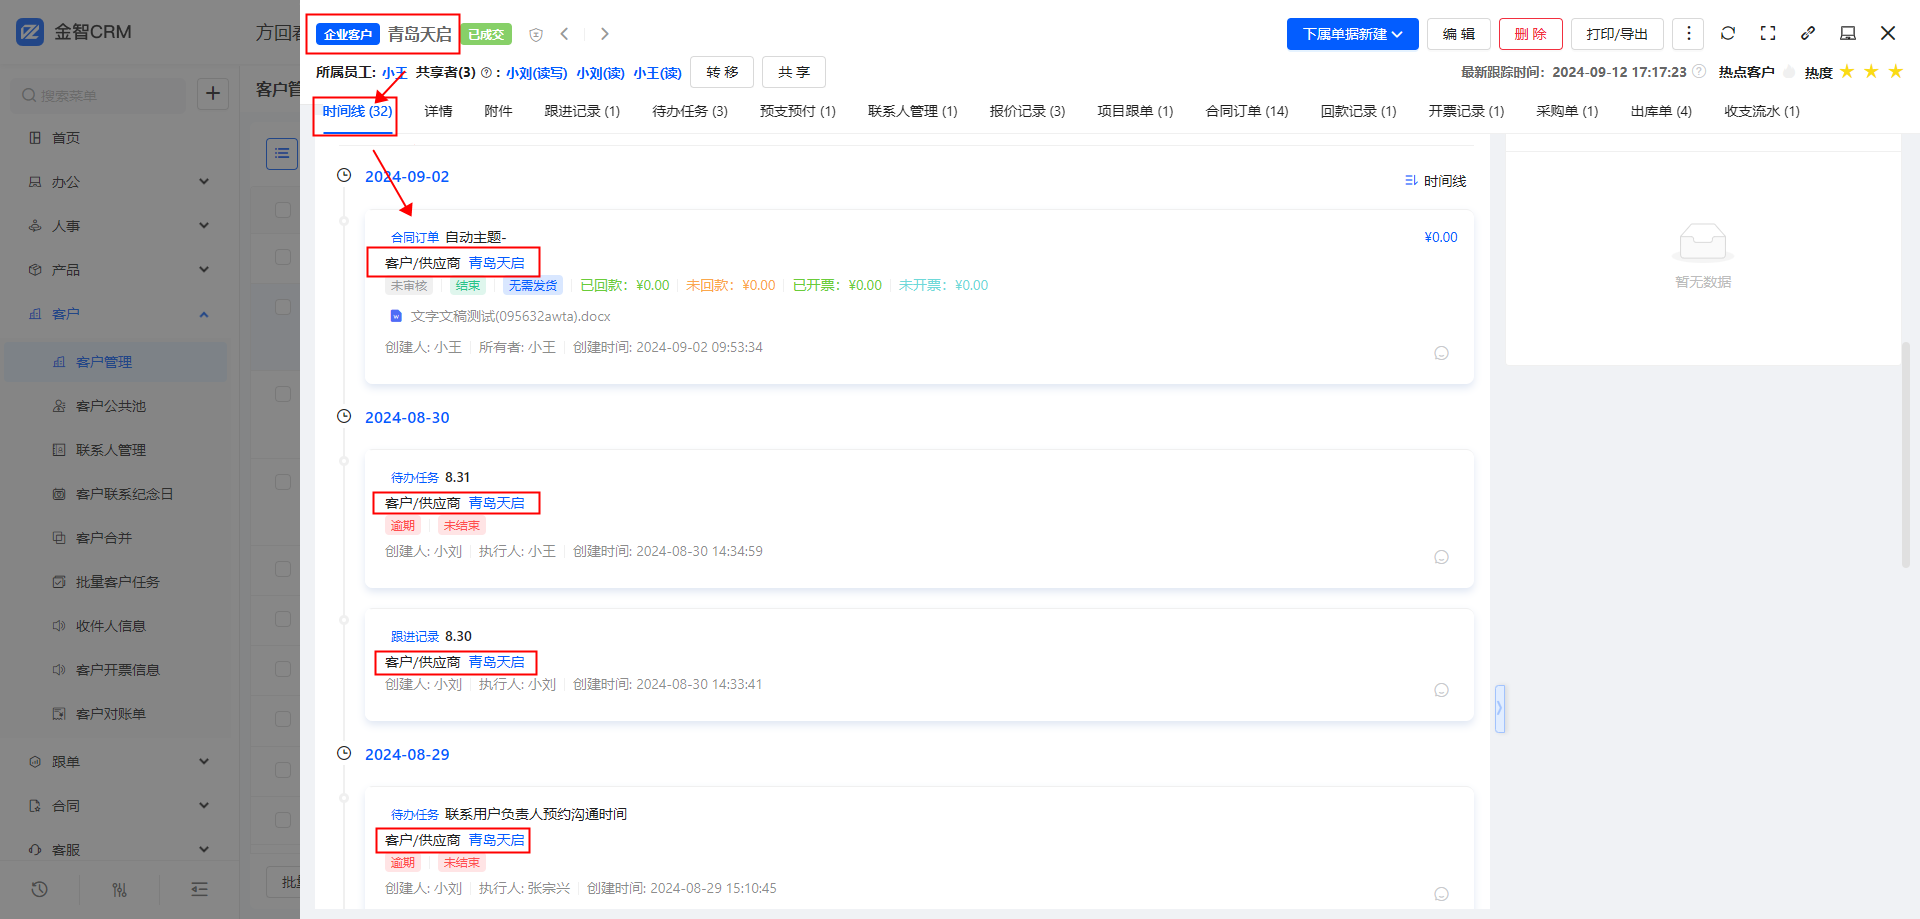This screenshot has width=1920, height=919.
Task: Click first heat rating star
Action: [1847, 72]
